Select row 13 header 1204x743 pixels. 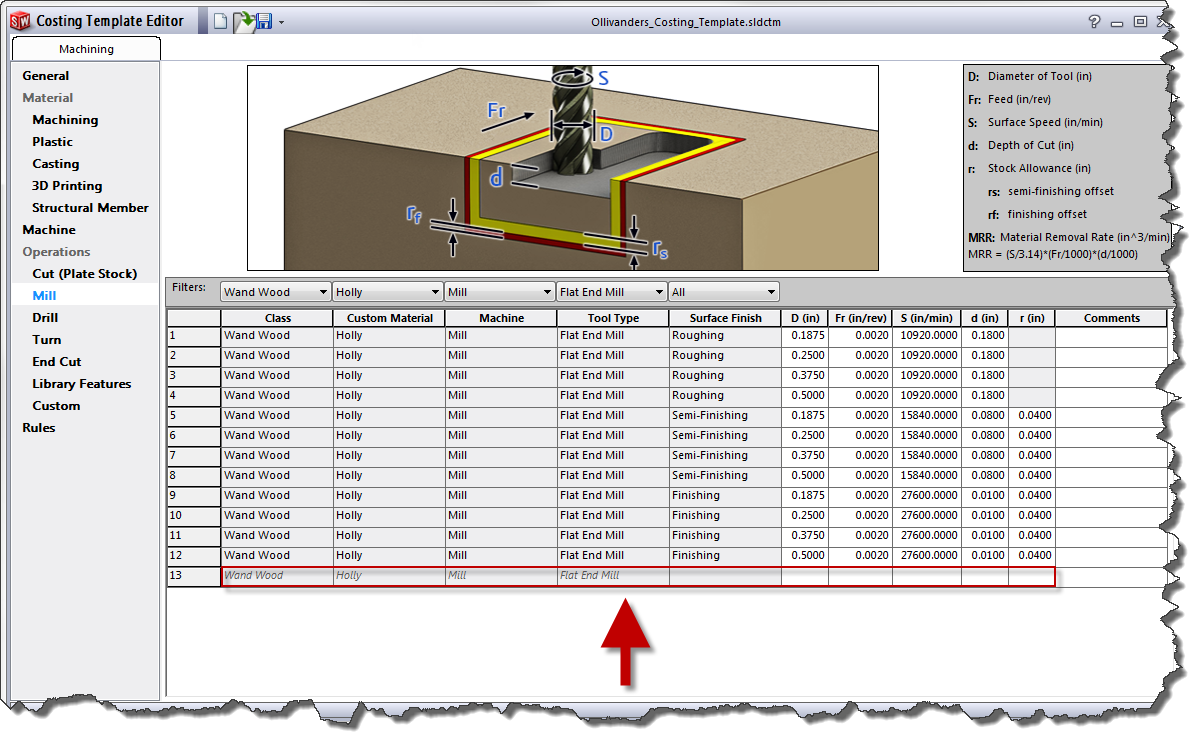point(193,576)
